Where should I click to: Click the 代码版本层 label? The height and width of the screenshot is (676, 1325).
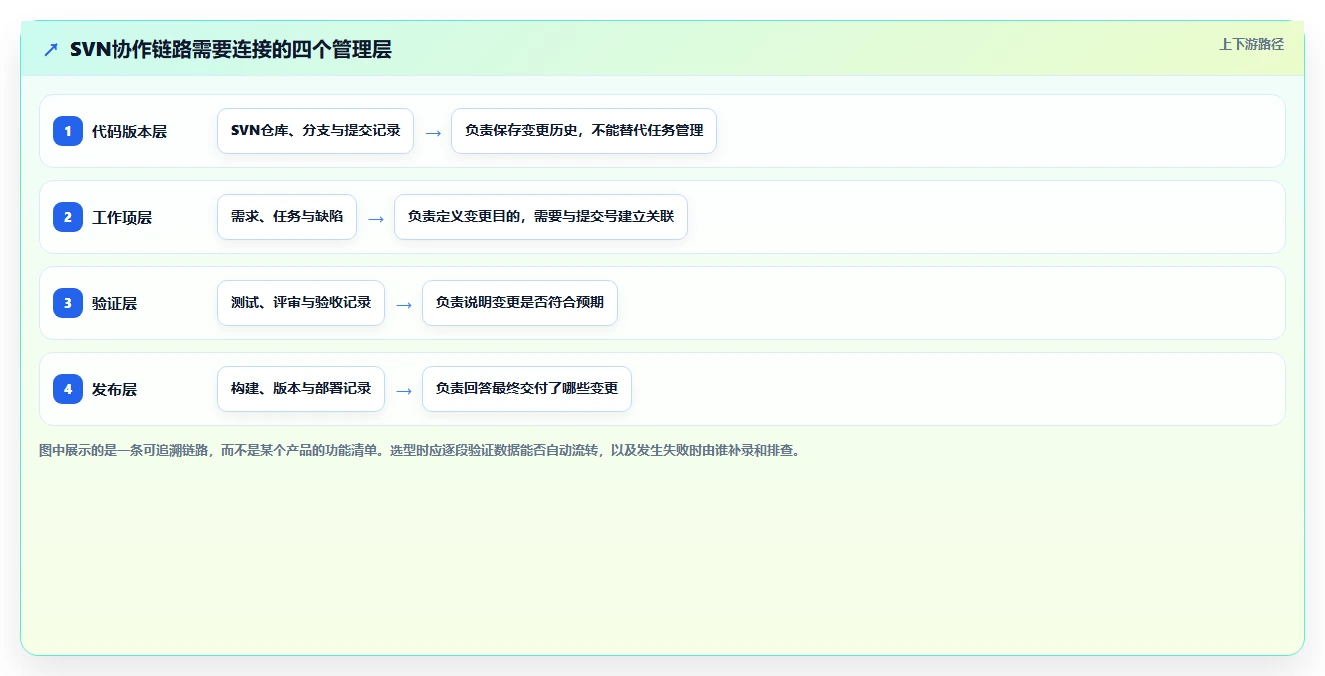pyautogui.click(x=129, y=131)
